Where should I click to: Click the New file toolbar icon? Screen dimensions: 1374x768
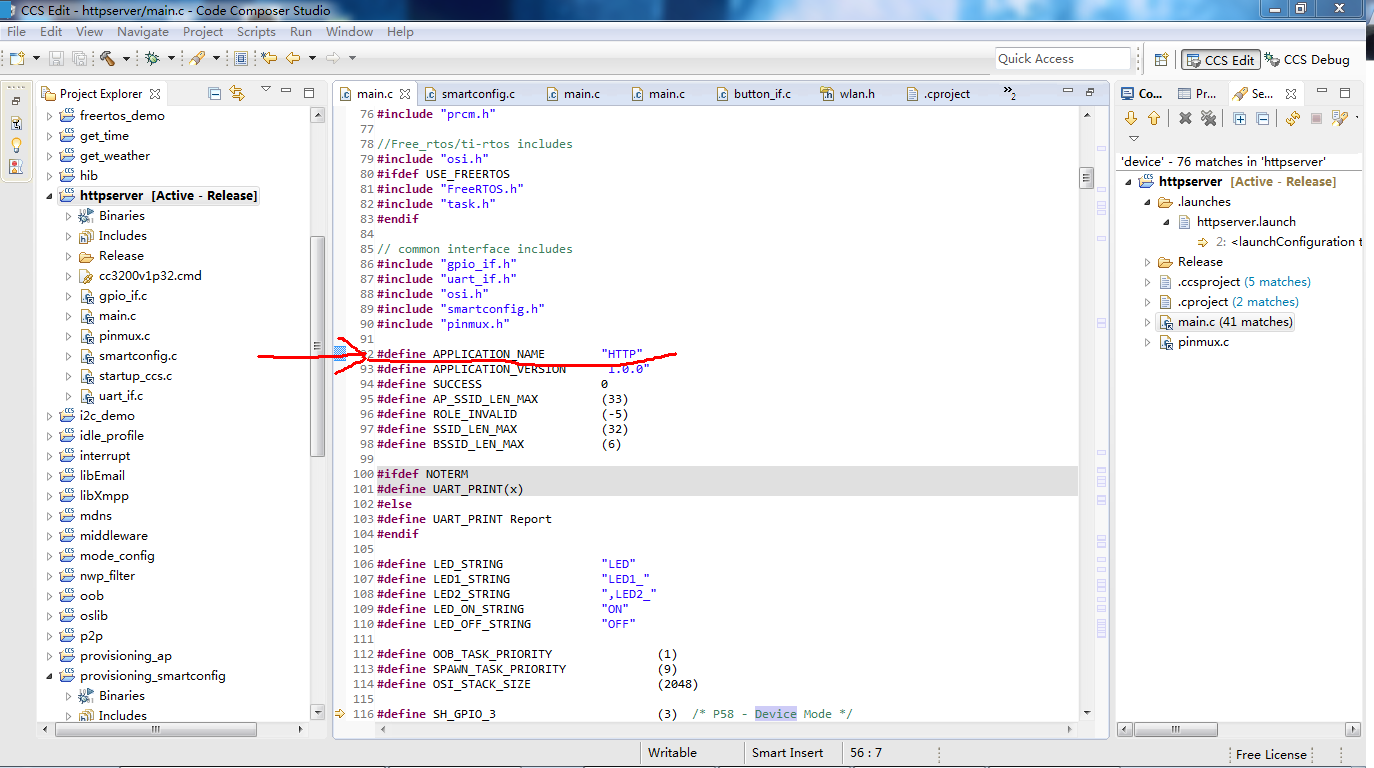coord(18,59)
